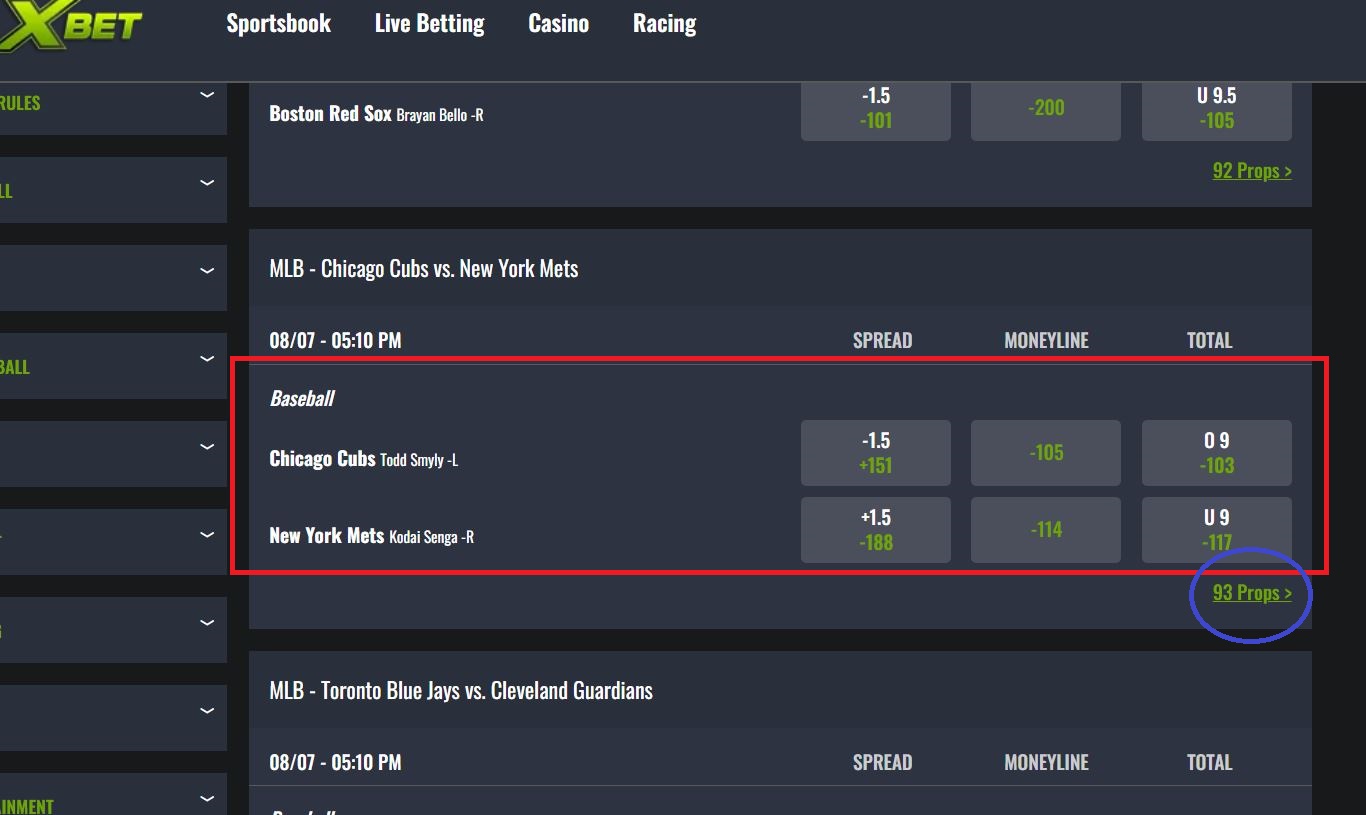Select the Chicago Cubs -1.5 spread at +151
Image resolution: width=1366 pixels, height=815 pixels.
875,453
